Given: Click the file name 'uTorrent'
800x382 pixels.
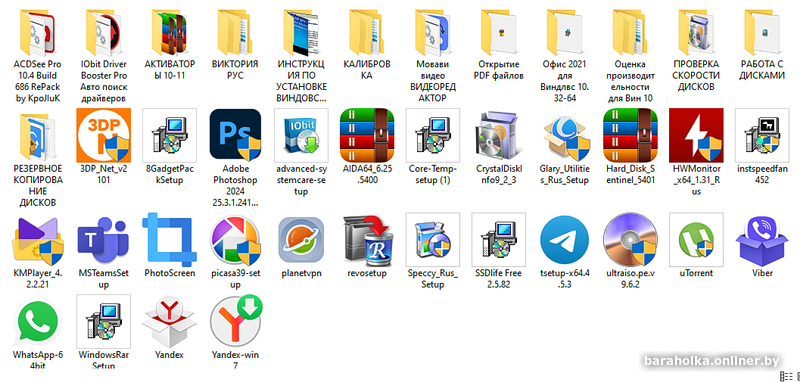Looking at the screenshot, I should (x=696, y=273).
